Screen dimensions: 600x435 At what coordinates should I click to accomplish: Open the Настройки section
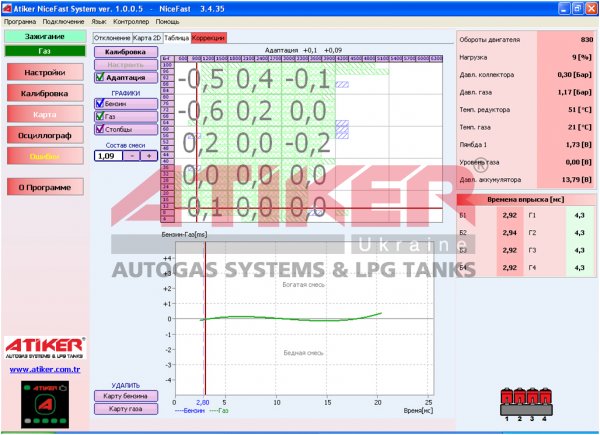(x=45, y=72)
